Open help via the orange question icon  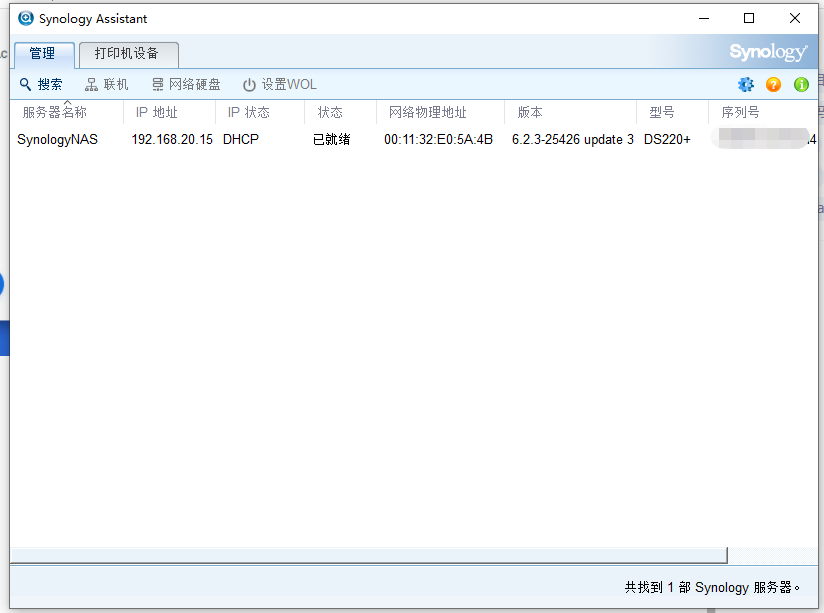pyautogui.click(x=773, y=85)
